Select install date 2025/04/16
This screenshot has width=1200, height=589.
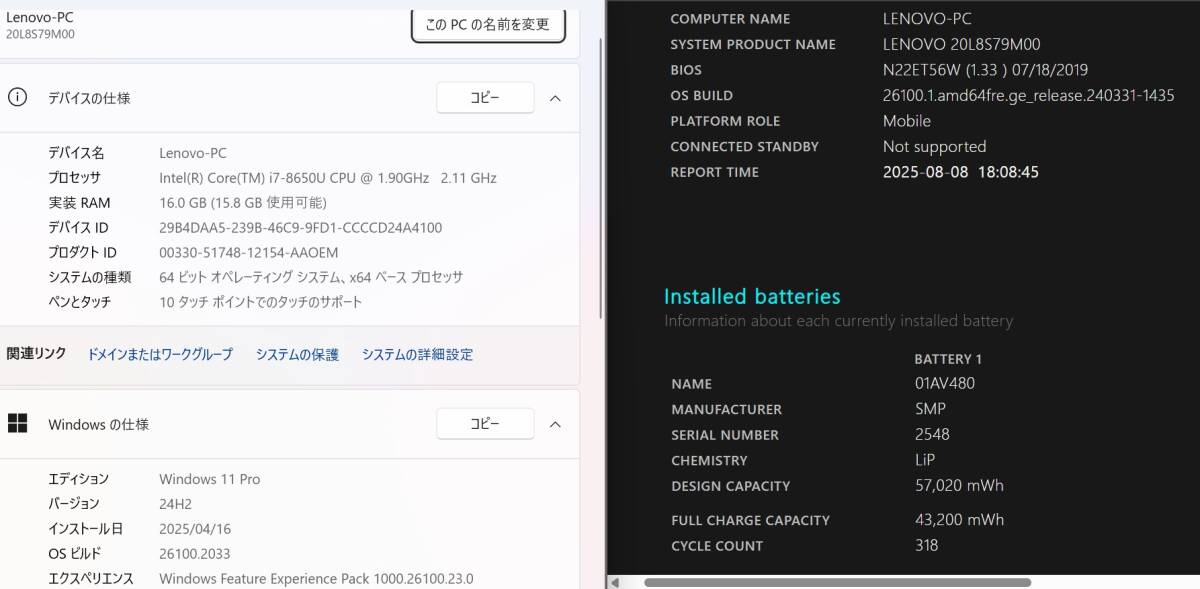pos(195,529)
